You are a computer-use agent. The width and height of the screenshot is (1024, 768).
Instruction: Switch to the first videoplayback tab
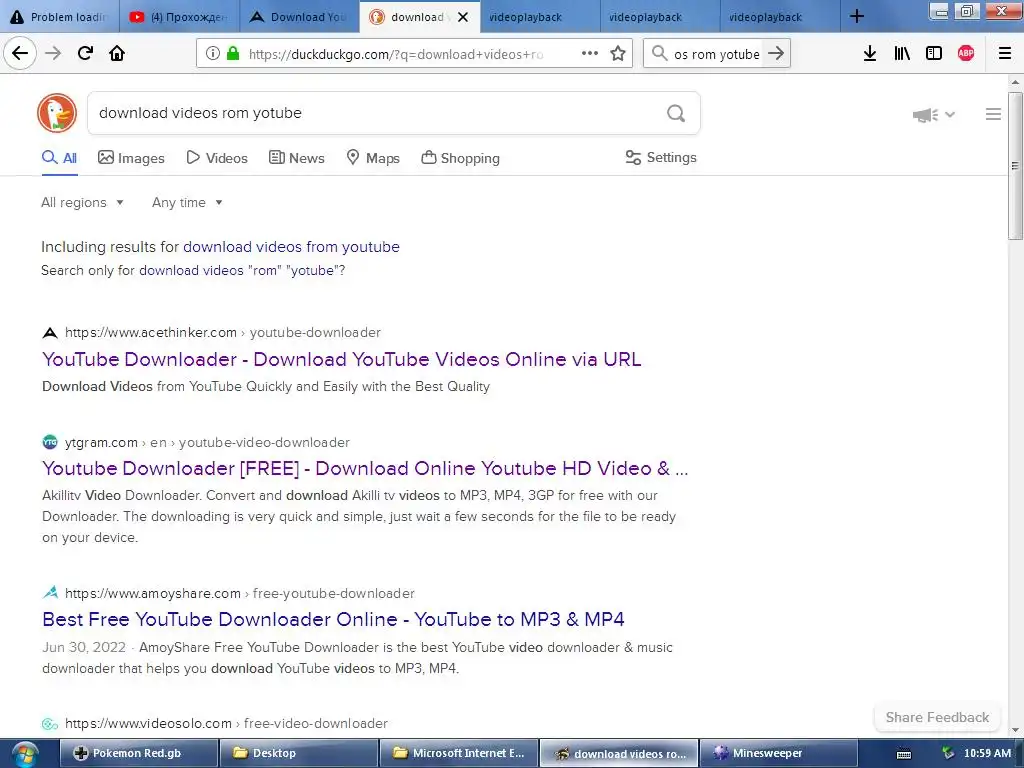point(540,17)
